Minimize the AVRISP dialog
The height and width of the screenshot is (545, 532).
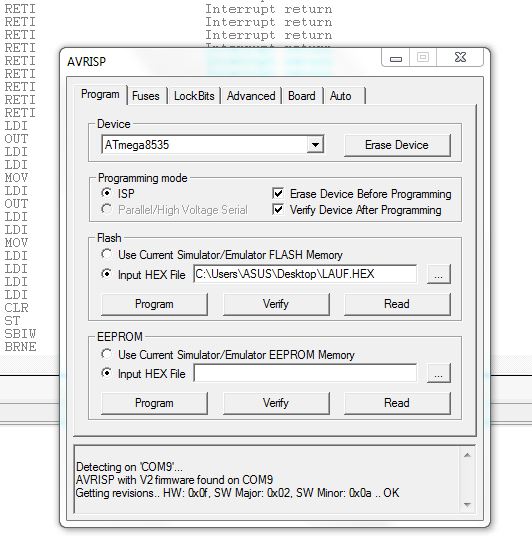[x=396, y=57]
